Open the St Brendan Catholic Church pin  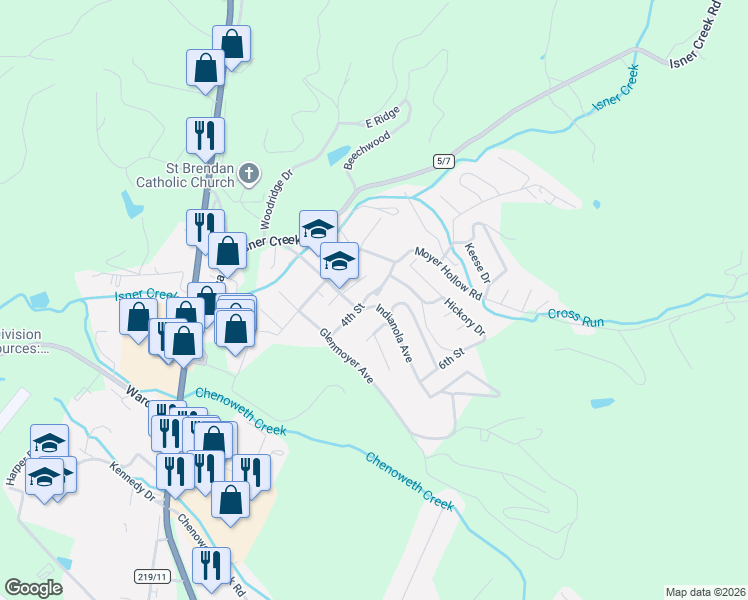tap(249, 173)
